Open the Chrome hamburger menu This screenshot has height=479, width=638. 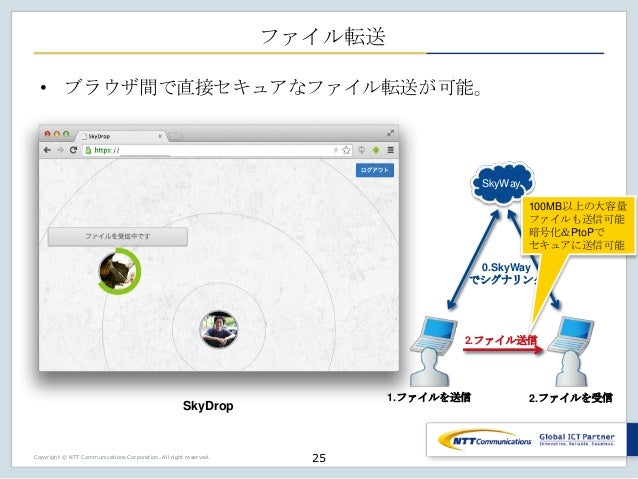click(x=391, y=150)
